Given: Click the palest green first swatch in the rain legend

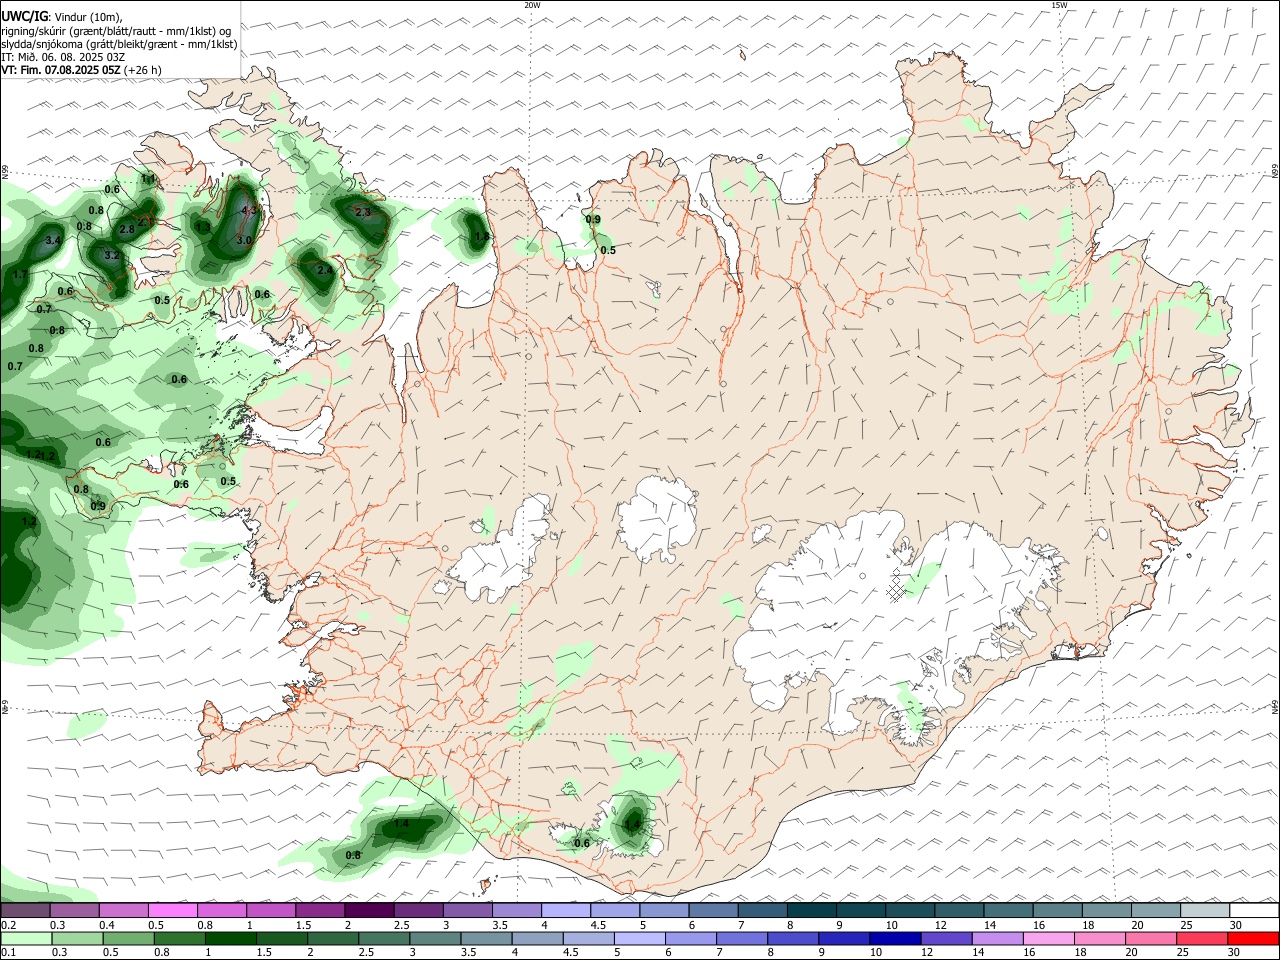Looking at the screenshot, I should pos(28,938).
